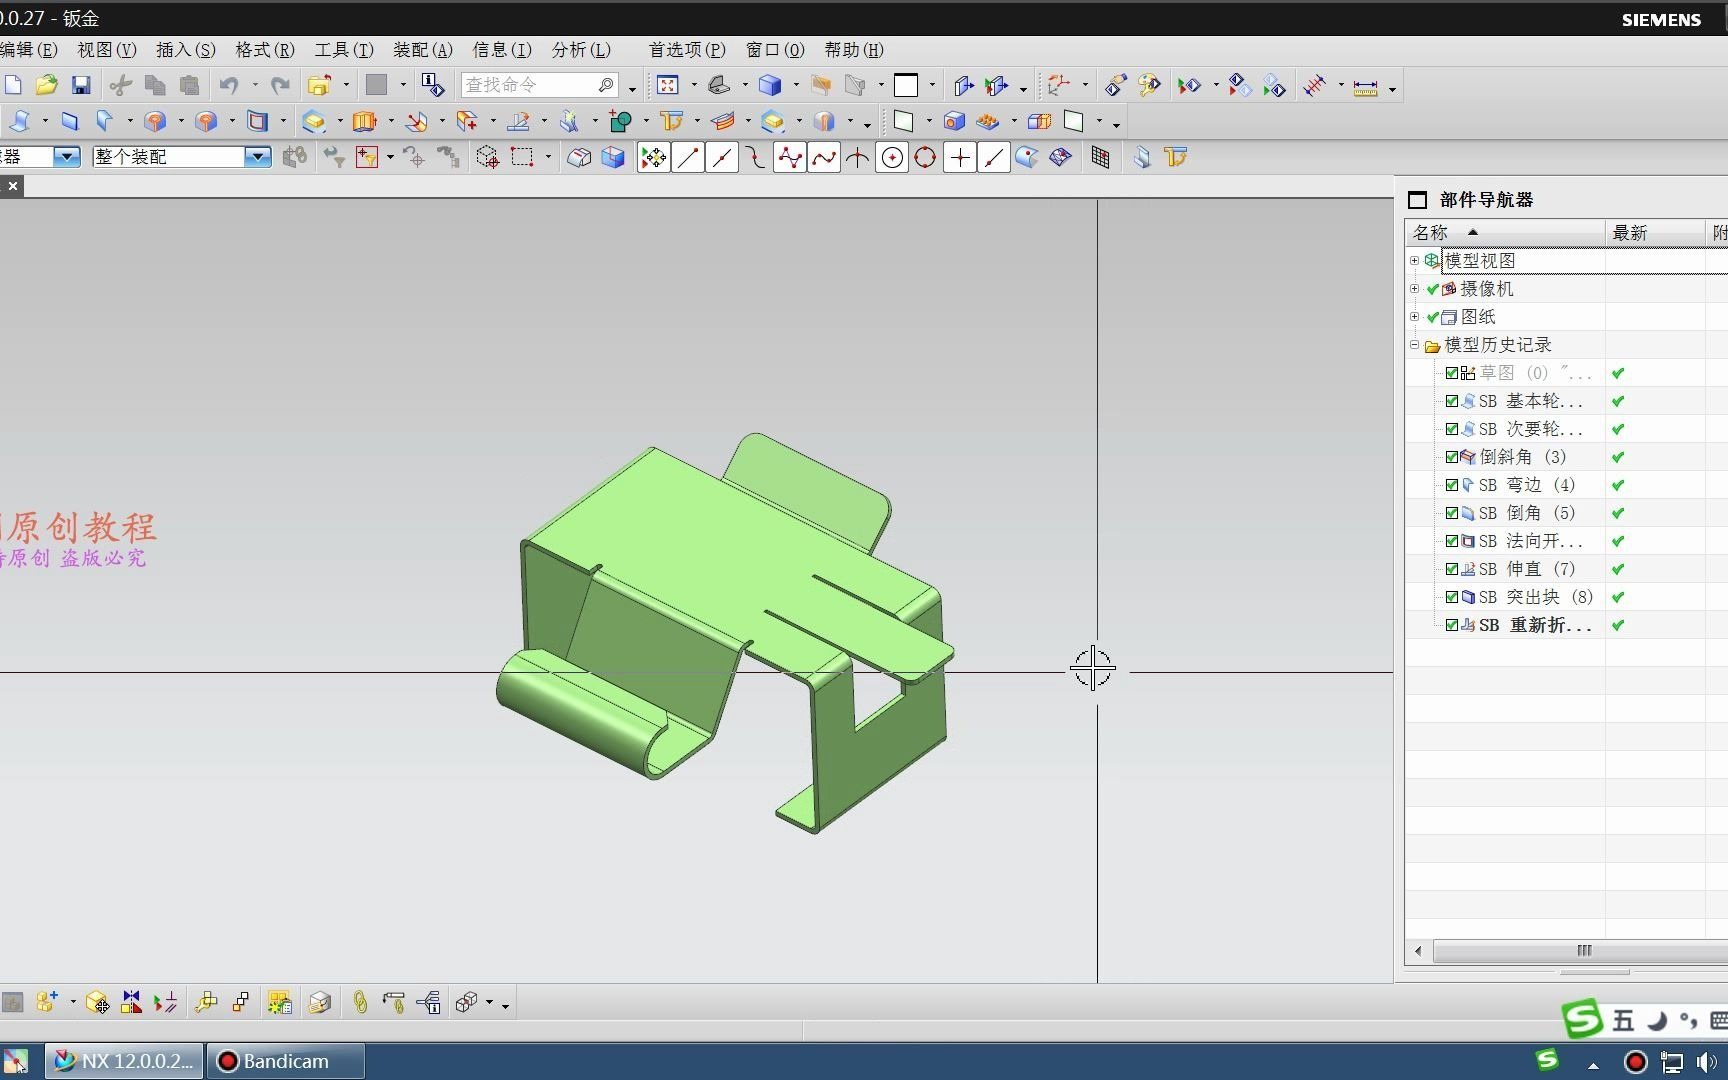The image size is (1728, 1080).
Task: Expand the 图纸 tree node
Action: 1414,317
